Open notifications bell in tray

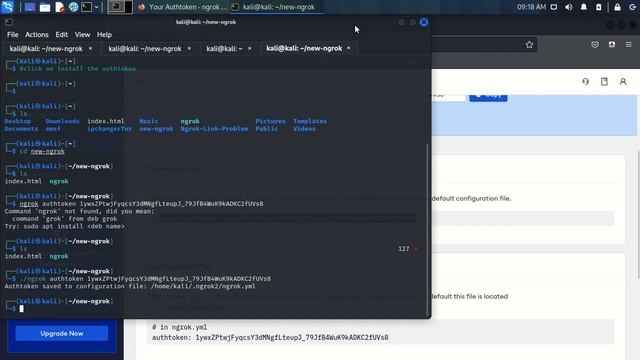[584, 7]
